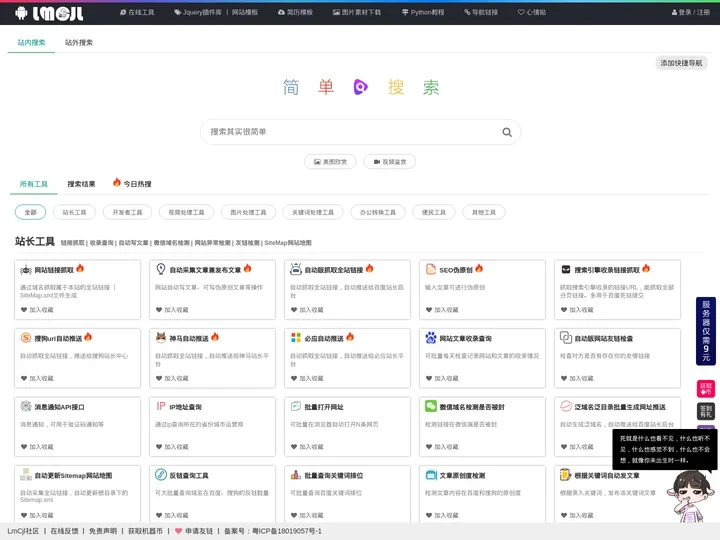Click 自动采集文章兼发布文章 pin icon
720x540 pixels.
(161, 269)
